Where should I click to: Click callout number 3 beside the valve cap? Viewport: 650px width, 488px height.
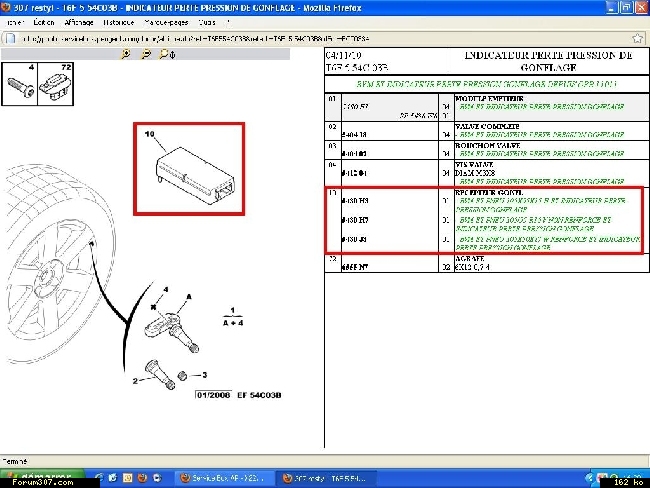(x=204, y=375)
